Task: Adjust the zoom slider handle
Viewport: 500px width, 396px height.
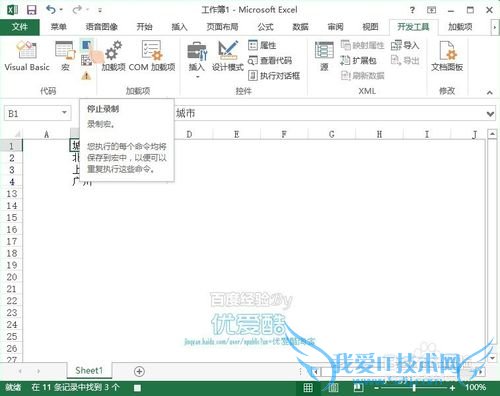Action: tap(414, 388)
